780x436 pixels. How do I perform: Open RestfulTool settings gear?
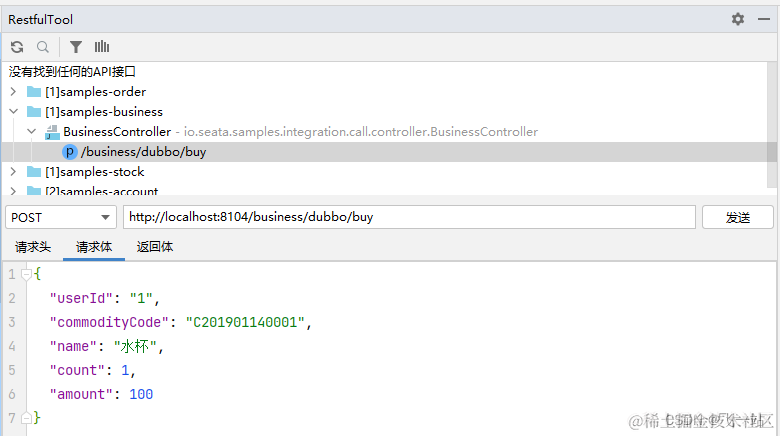[738, 19]
